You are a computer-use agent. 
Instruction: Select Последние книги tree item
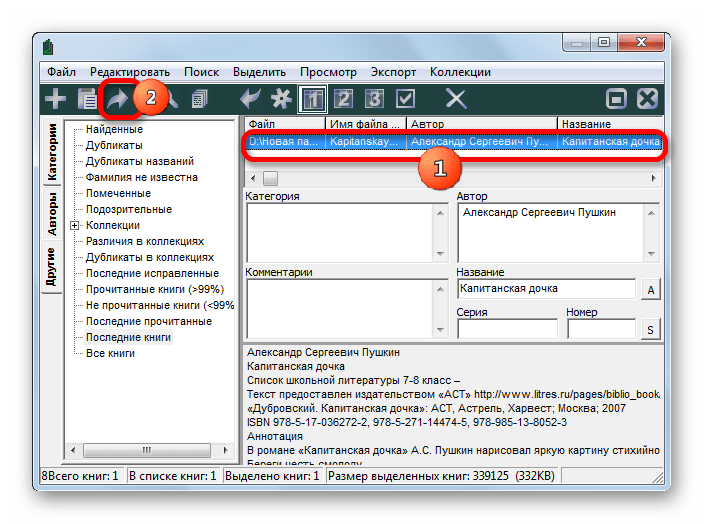pyautogui.click(x=128, y=337)
